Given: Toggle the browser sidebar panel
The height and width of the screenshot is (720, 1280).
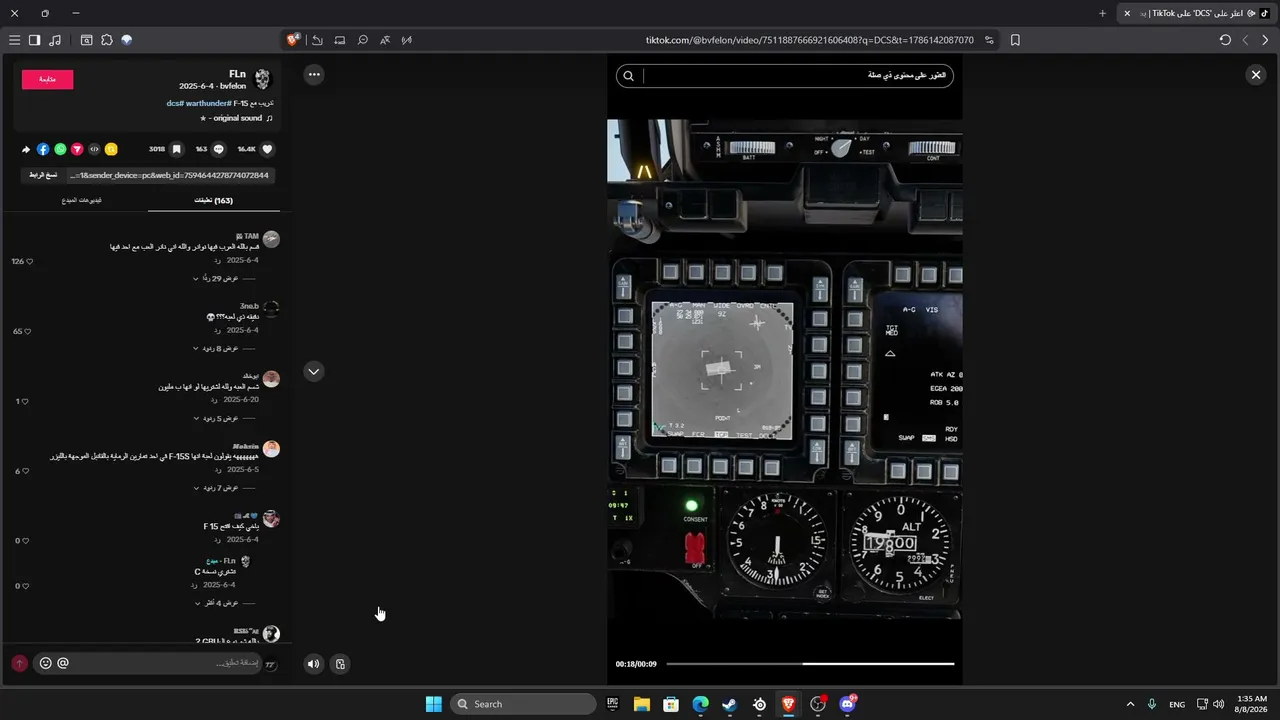Looking at the screenshot, I should click(x=34, y=40).
